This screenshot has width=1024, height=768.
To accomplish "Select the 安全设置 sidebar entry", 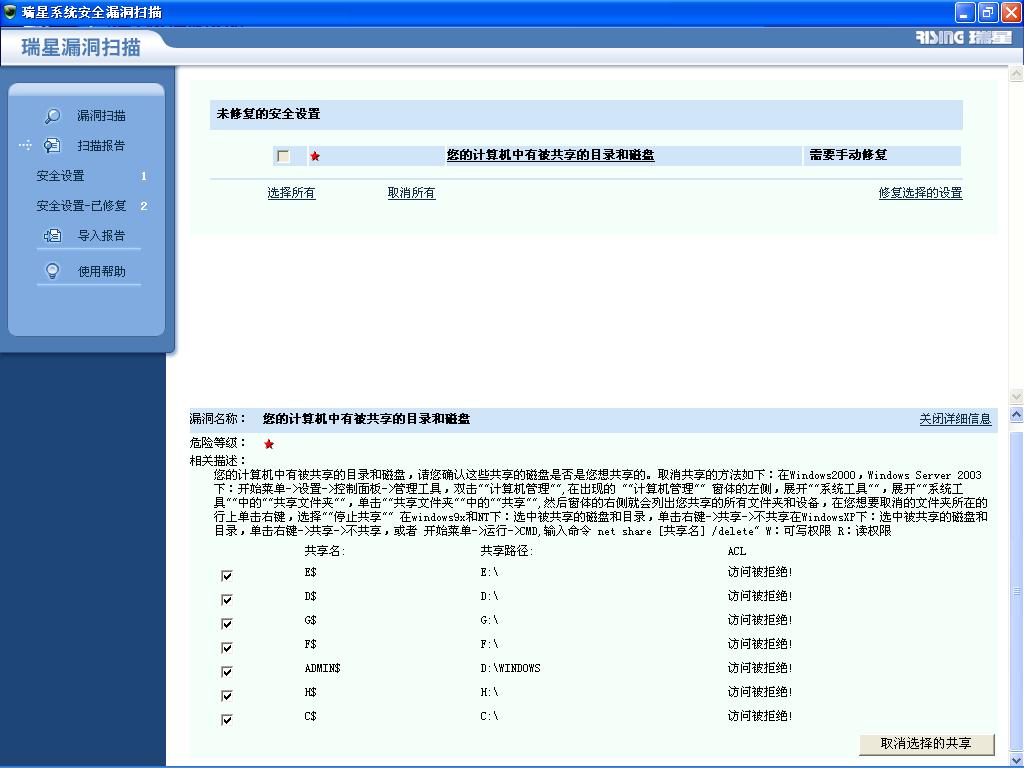I will 60,176.
